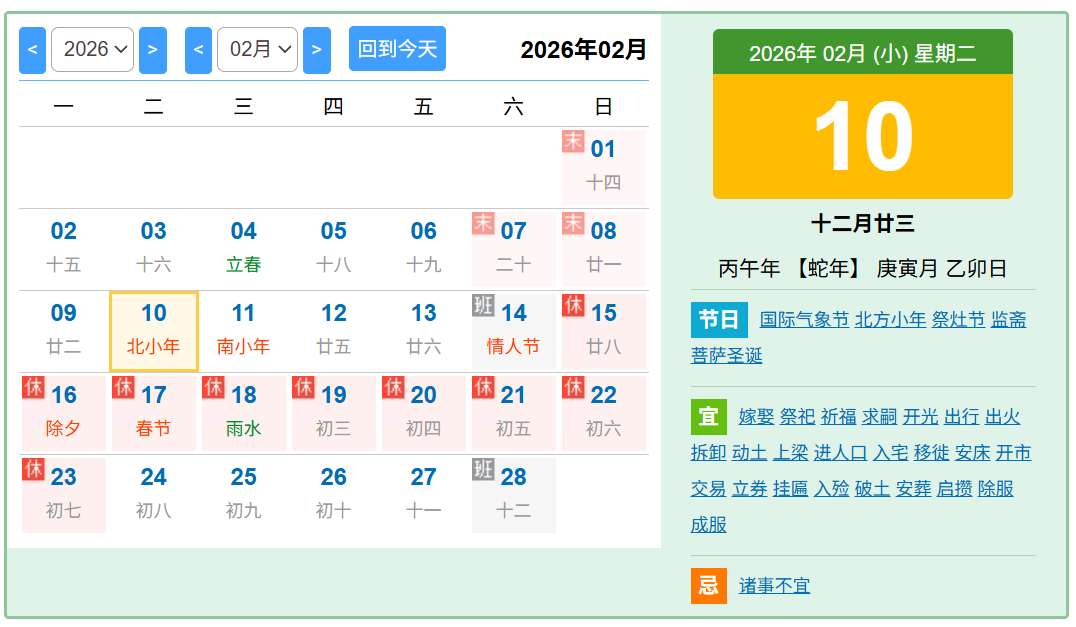This screenshot has height=627, width=1076.
Task: Select highlighted date 10 北小年
Action: click(x=154, y=330)
